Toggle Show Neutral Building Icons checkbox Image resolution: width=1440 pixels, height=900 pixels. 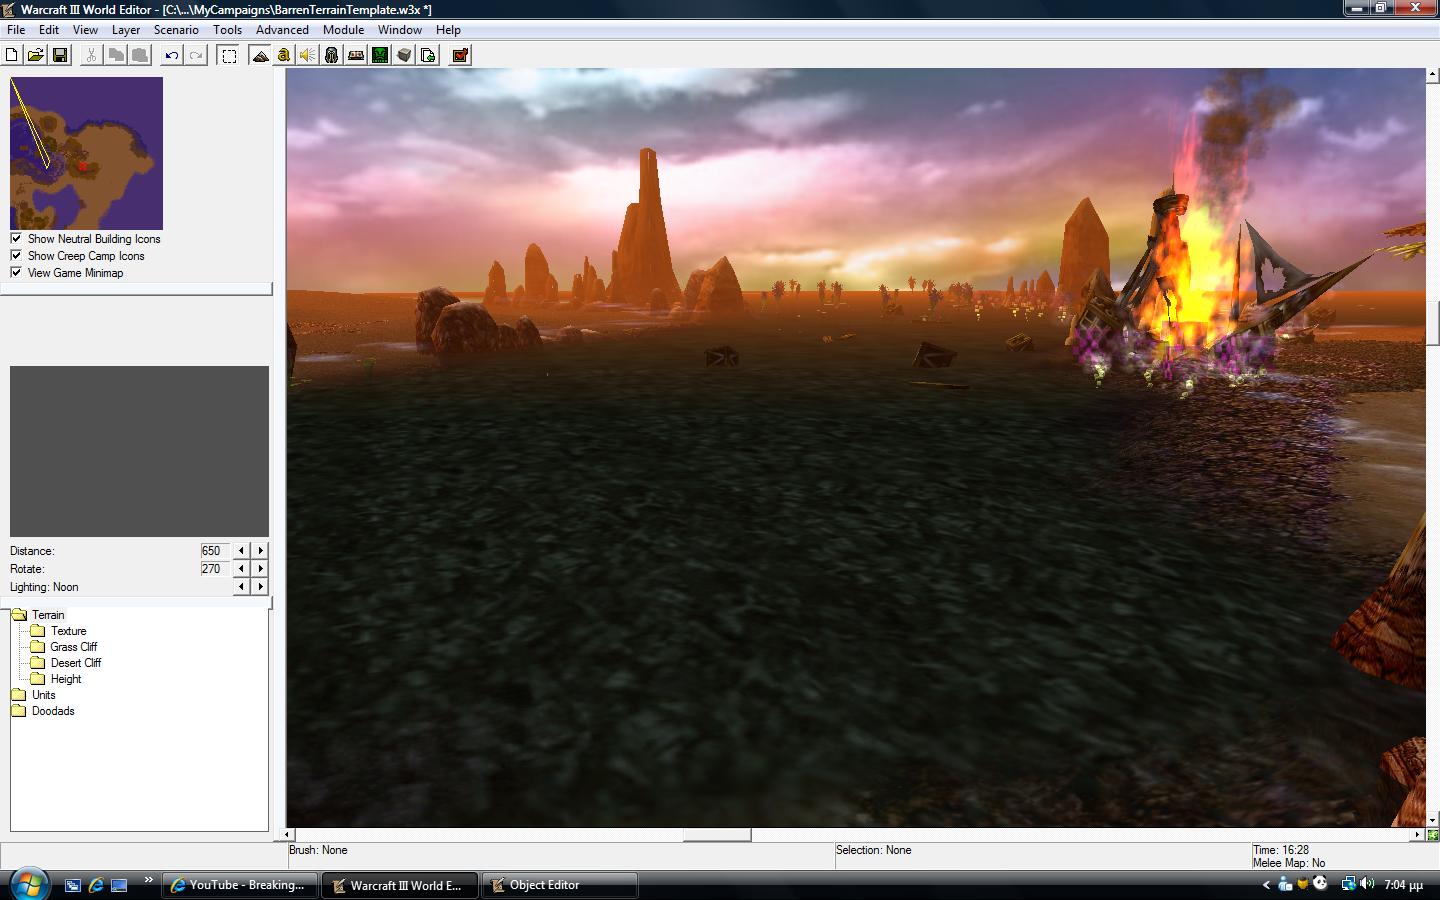16,239
